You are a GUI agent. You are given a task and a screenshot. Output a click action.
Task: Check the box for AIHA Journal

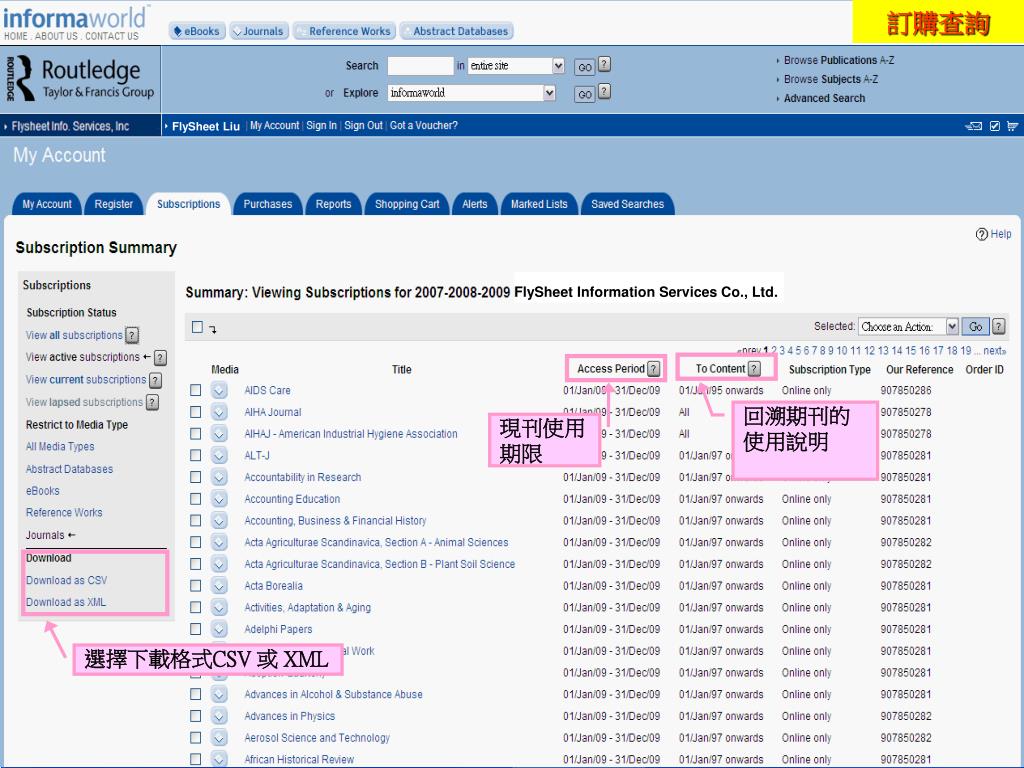[195, 412]
